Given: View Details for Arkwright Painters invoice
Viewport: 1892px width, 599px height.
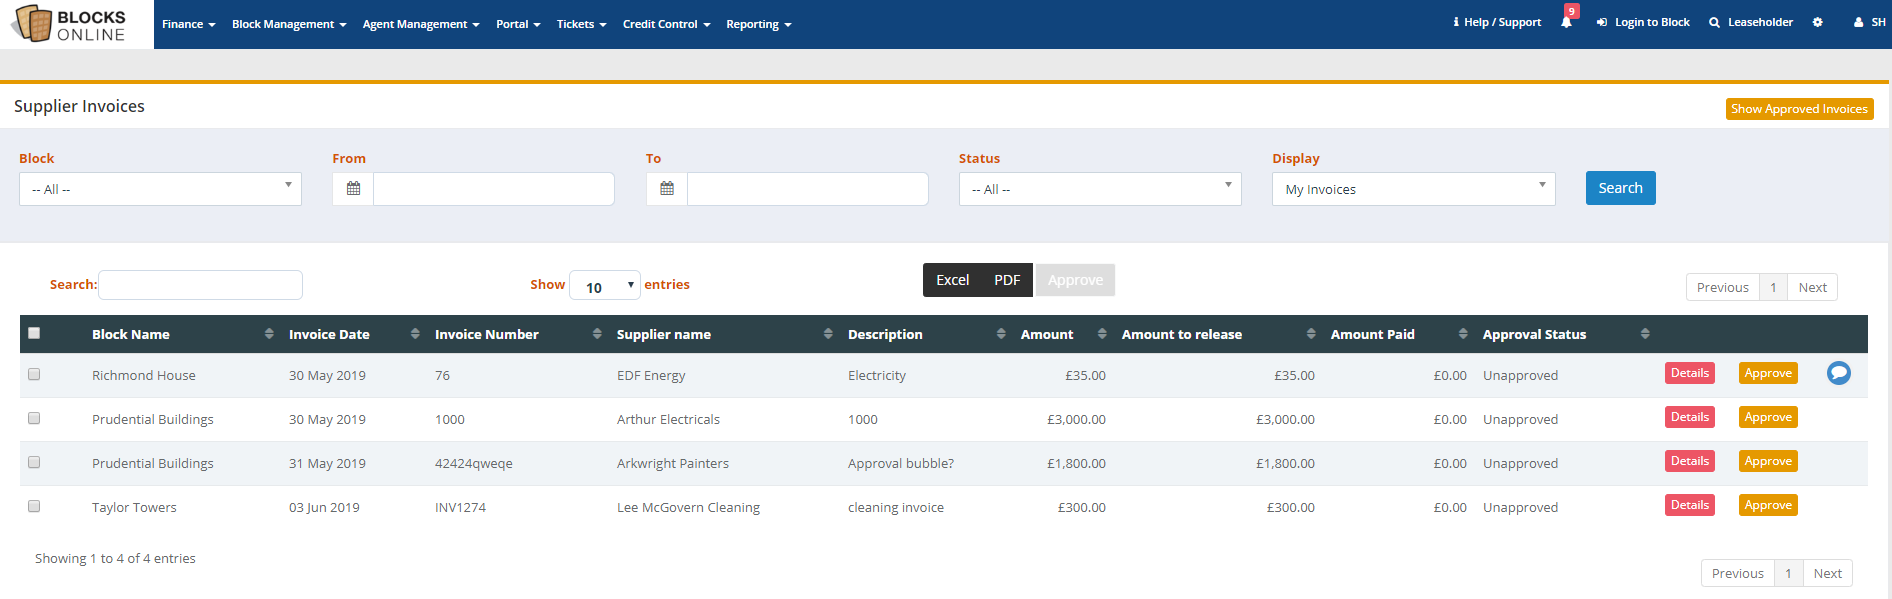Looking at the screenshot, I should [x=1689, y=461].
